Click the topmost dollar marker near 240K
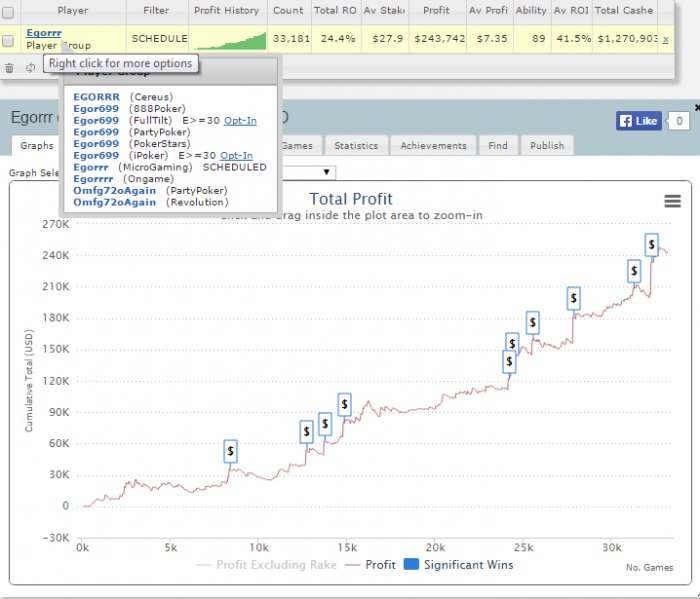This screenshot has width=700, height=599. (652, 244)
